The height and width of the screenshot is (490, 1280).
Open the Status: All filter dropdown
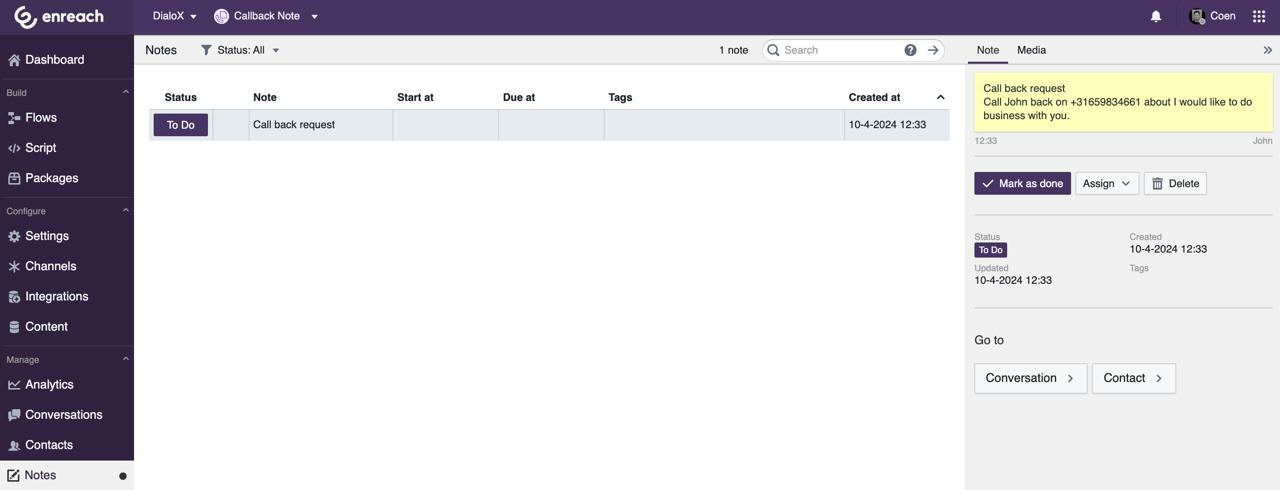(x=240, y=50)
